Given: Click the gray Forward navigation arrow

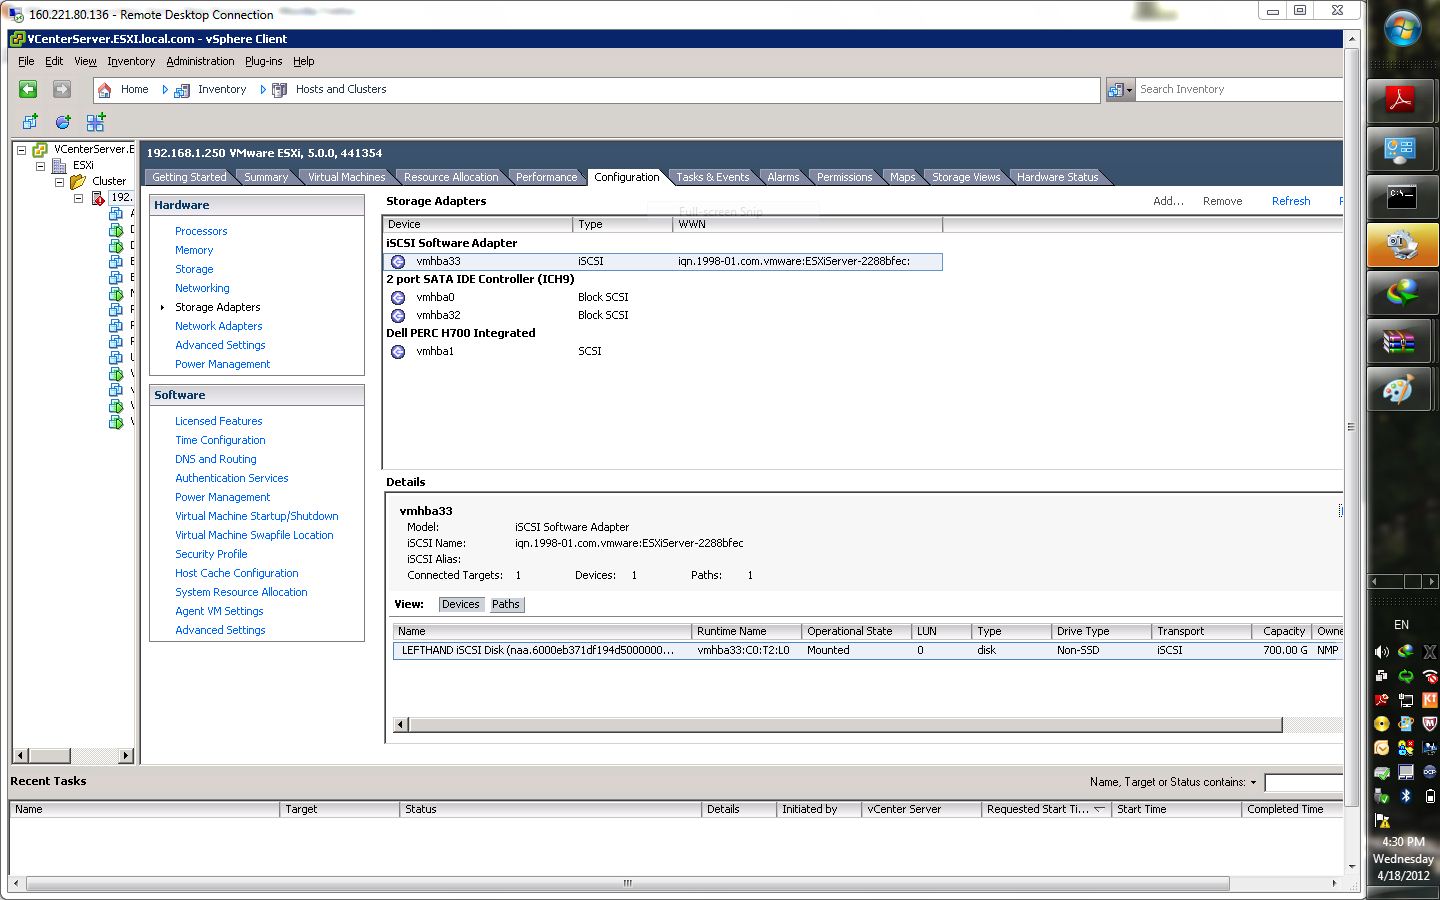Looking at the screenshot, I should 62,89.
